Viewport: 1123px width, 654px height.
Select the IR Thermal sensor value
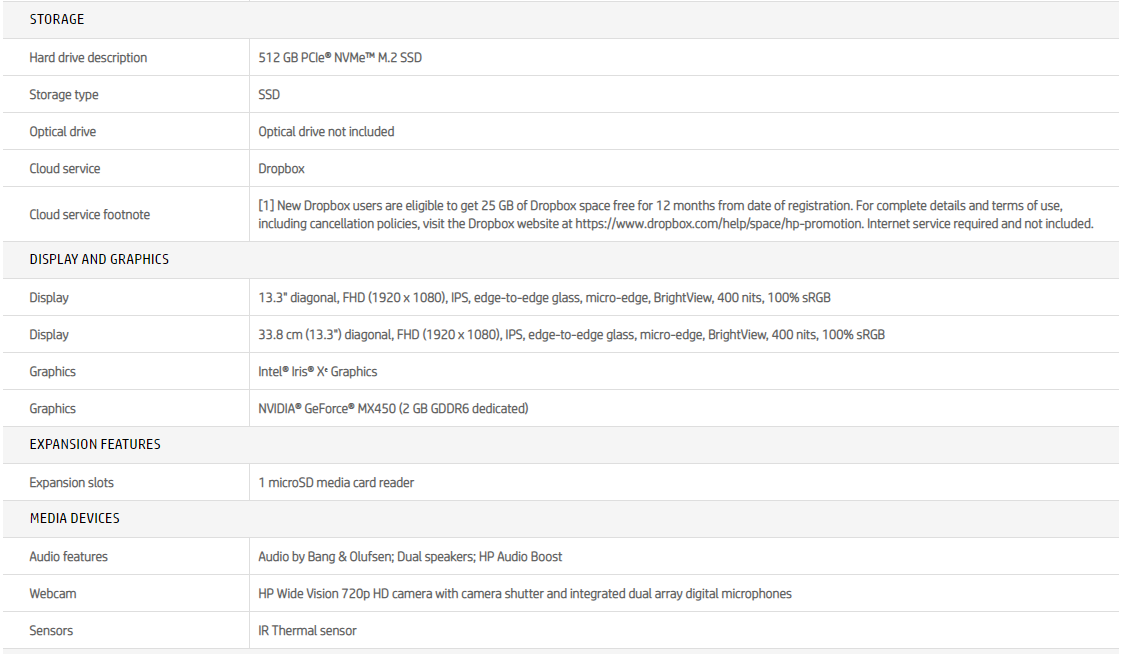[307, 631]
